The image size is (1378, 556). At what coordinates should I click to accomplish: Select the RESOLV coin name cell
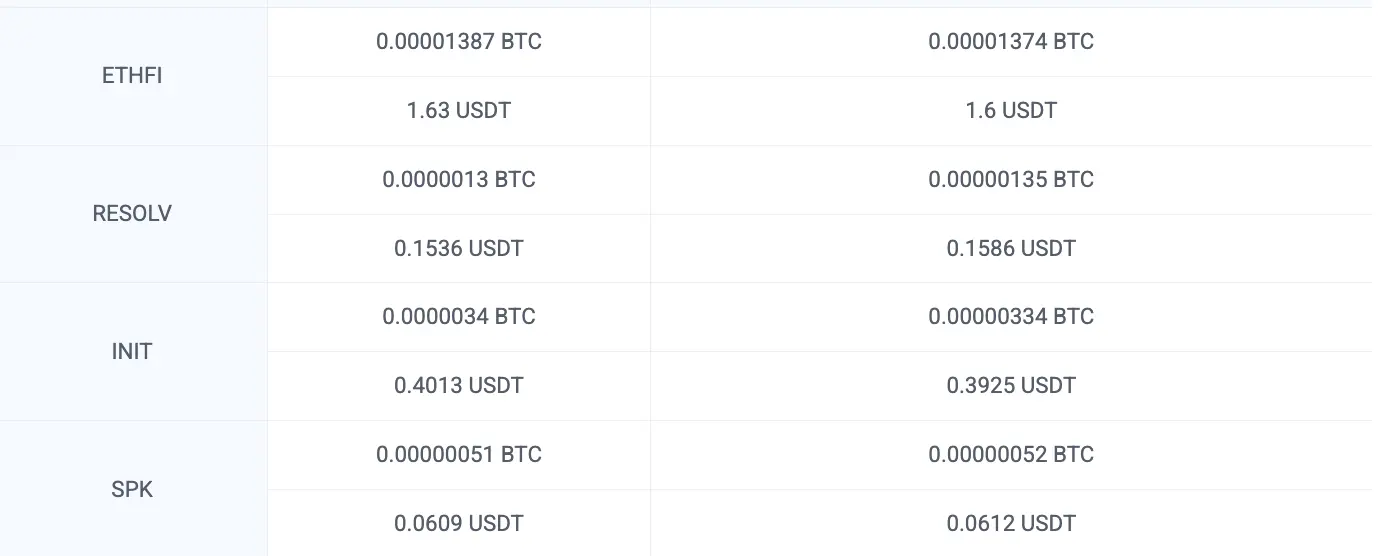tap(132, 214)
